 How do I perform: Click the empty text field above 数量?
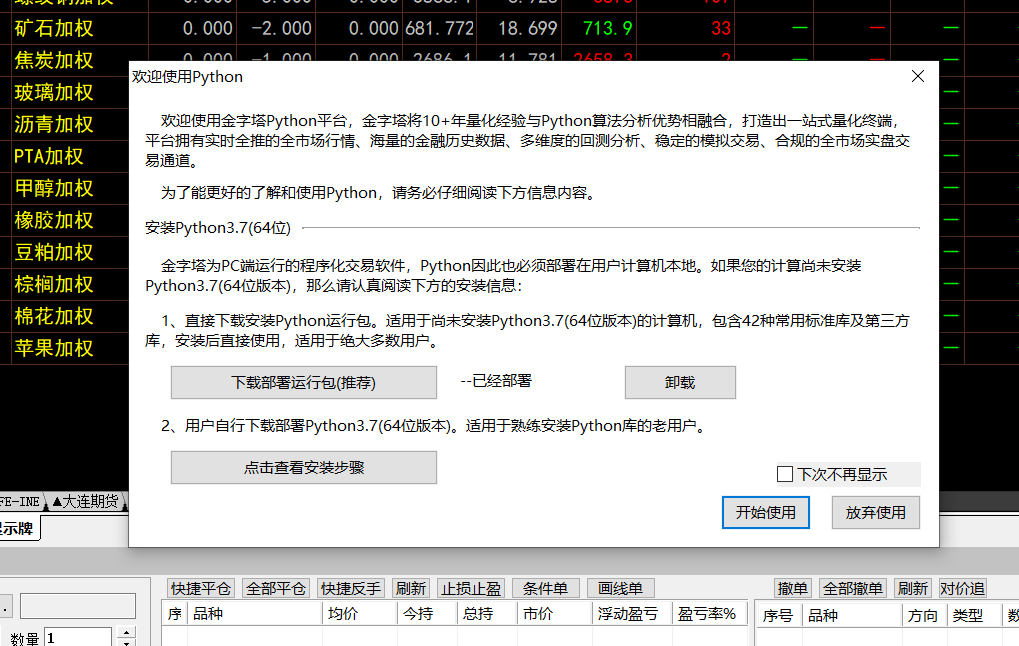tap(78, 606)
